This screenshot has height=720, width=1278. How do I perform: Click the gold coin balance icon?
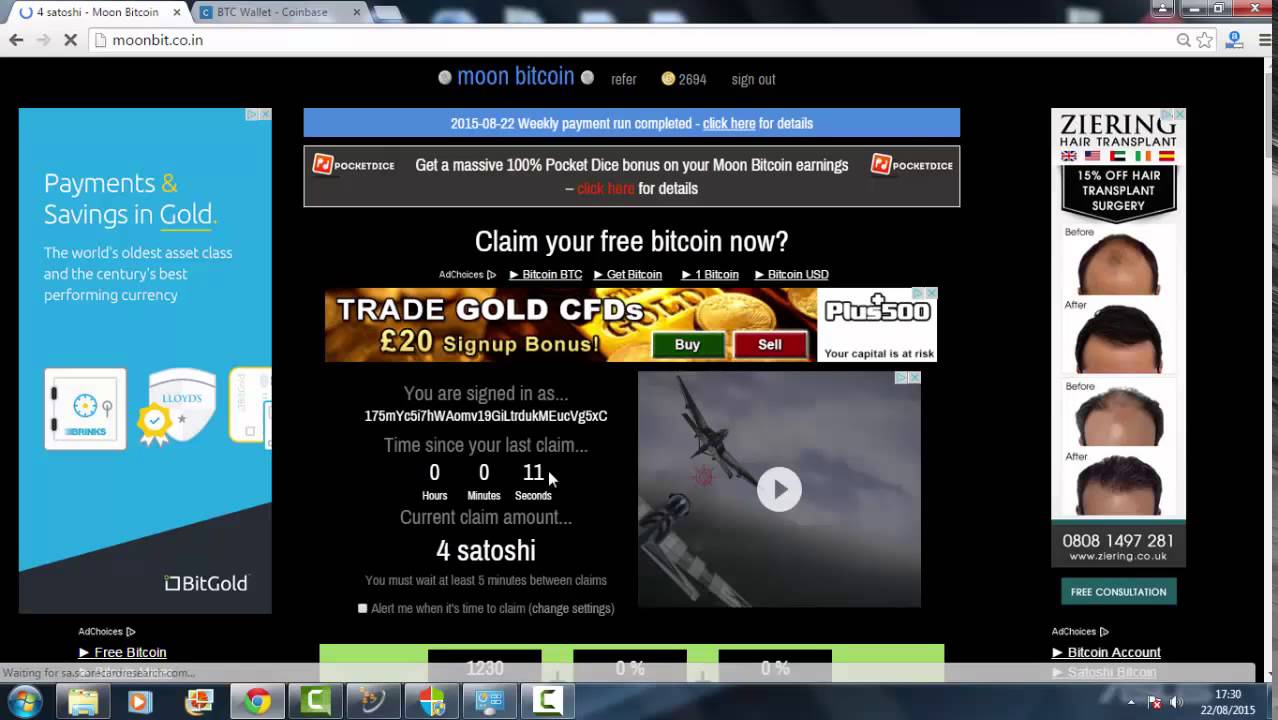668,79
